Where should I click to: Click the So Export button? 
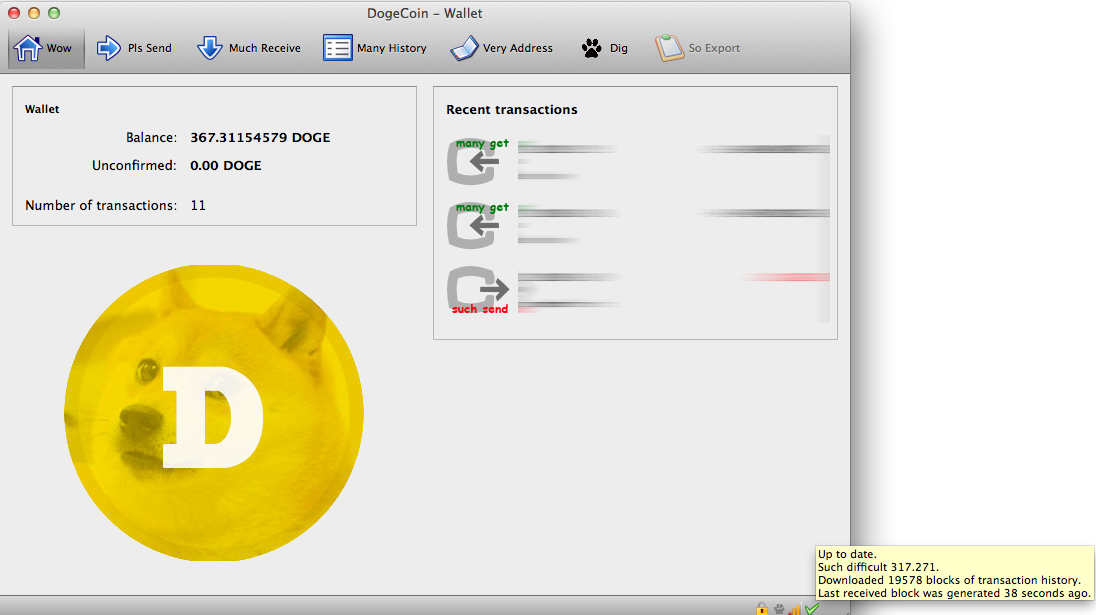[698, 48]
